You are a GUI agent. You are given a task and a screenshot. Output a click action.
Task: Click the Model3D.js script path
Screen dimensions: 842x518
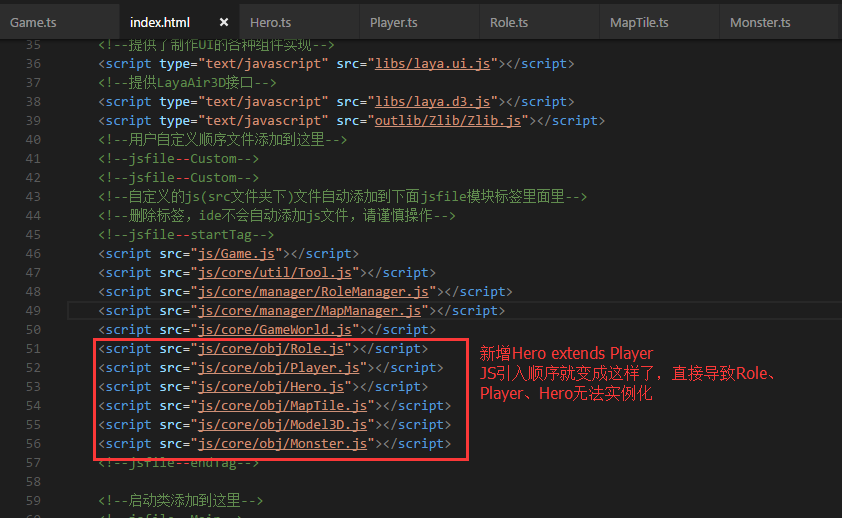[x=285, y=425]
